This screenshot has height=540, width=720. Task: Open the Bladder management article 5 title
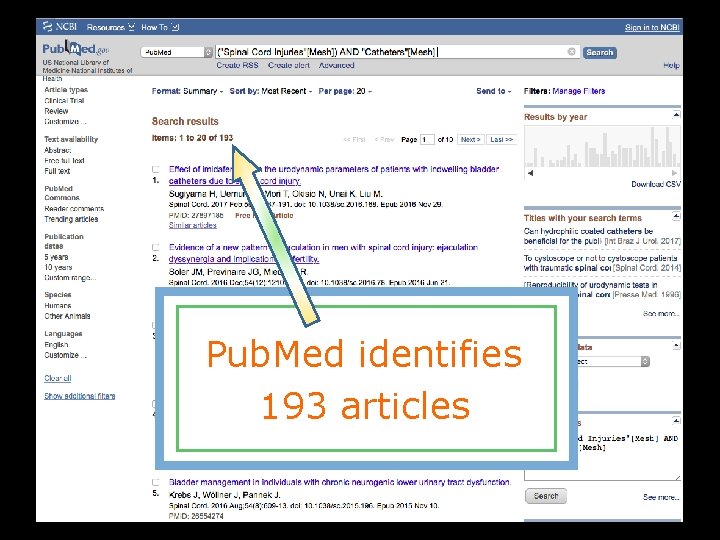340,482
